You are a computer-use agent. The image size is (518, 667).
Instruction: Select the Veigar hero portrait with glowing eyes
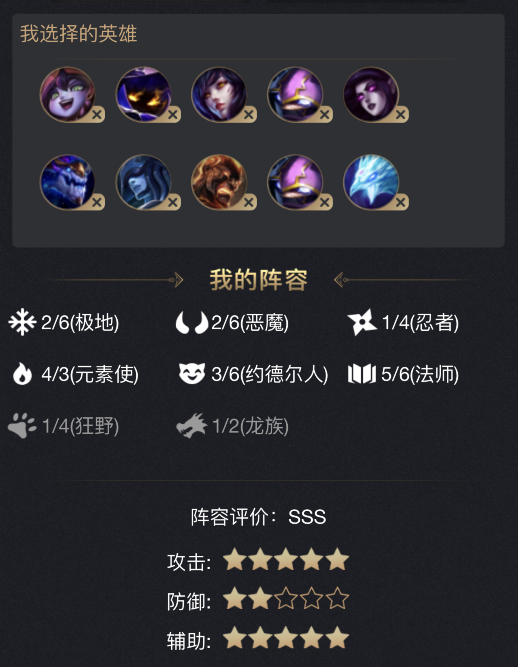143,94
